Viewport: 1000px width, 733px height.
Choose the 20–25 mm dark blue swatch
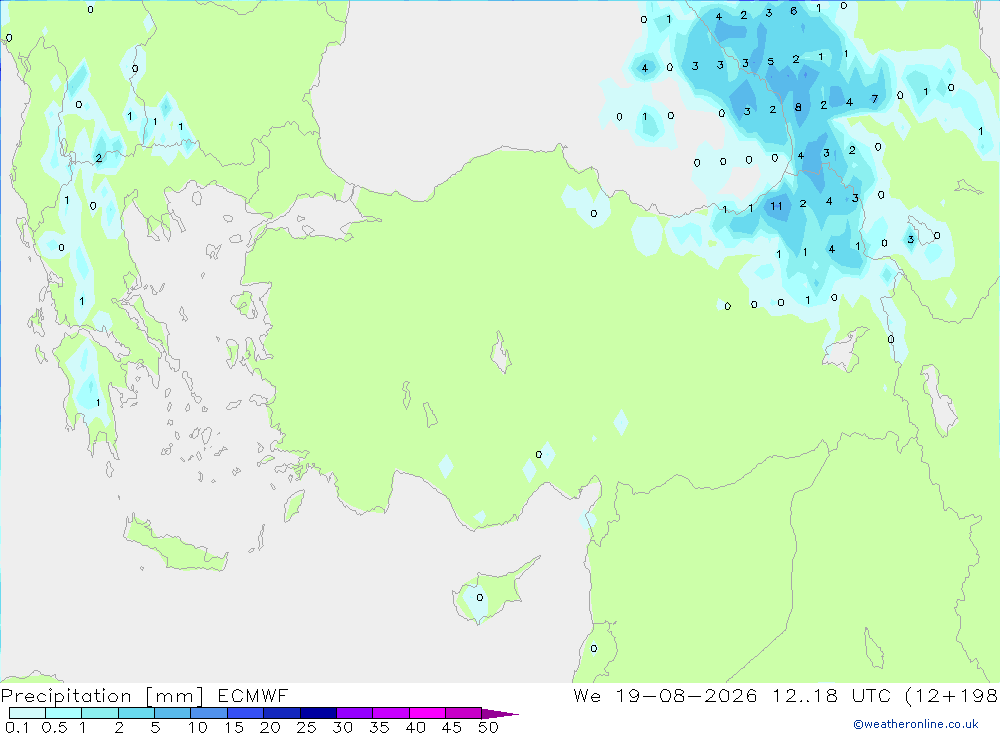[282, 713]
